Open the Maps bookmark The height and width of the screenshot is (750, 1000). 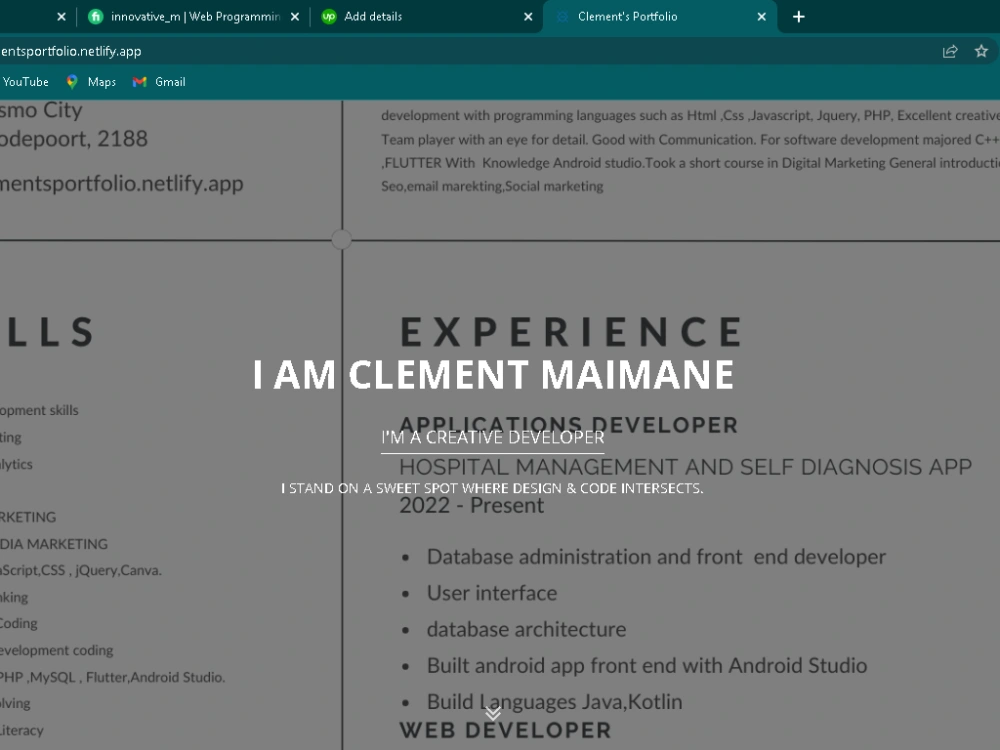click(92, 82)
